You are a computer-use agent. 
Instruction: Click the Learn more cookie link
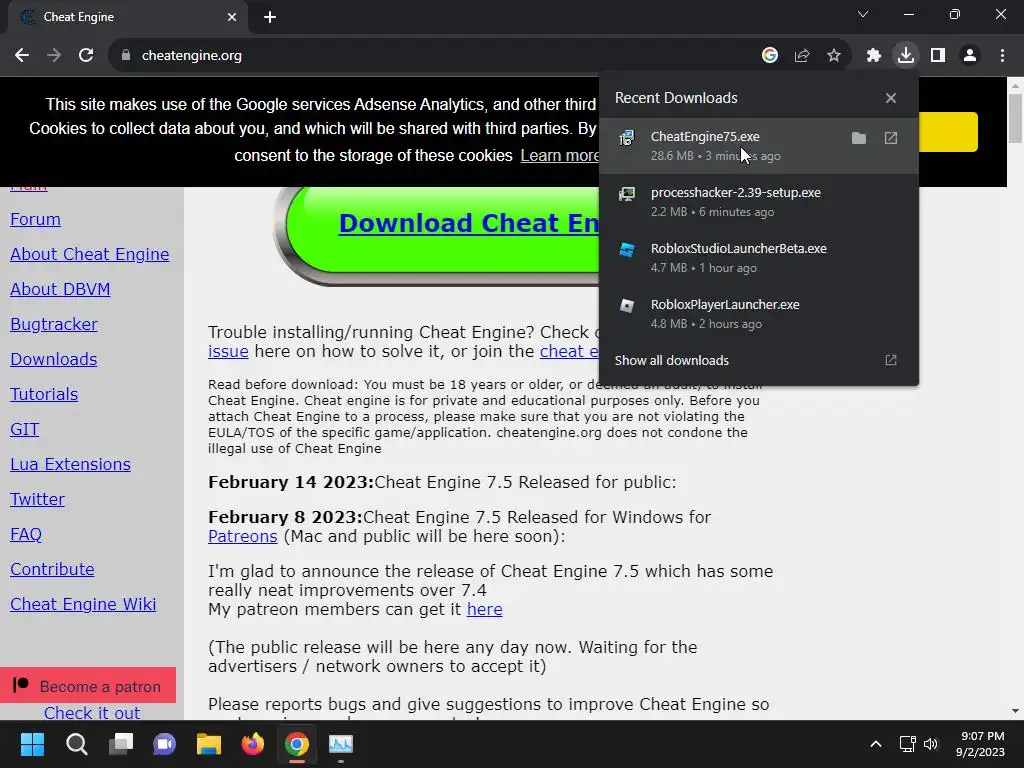560,155
